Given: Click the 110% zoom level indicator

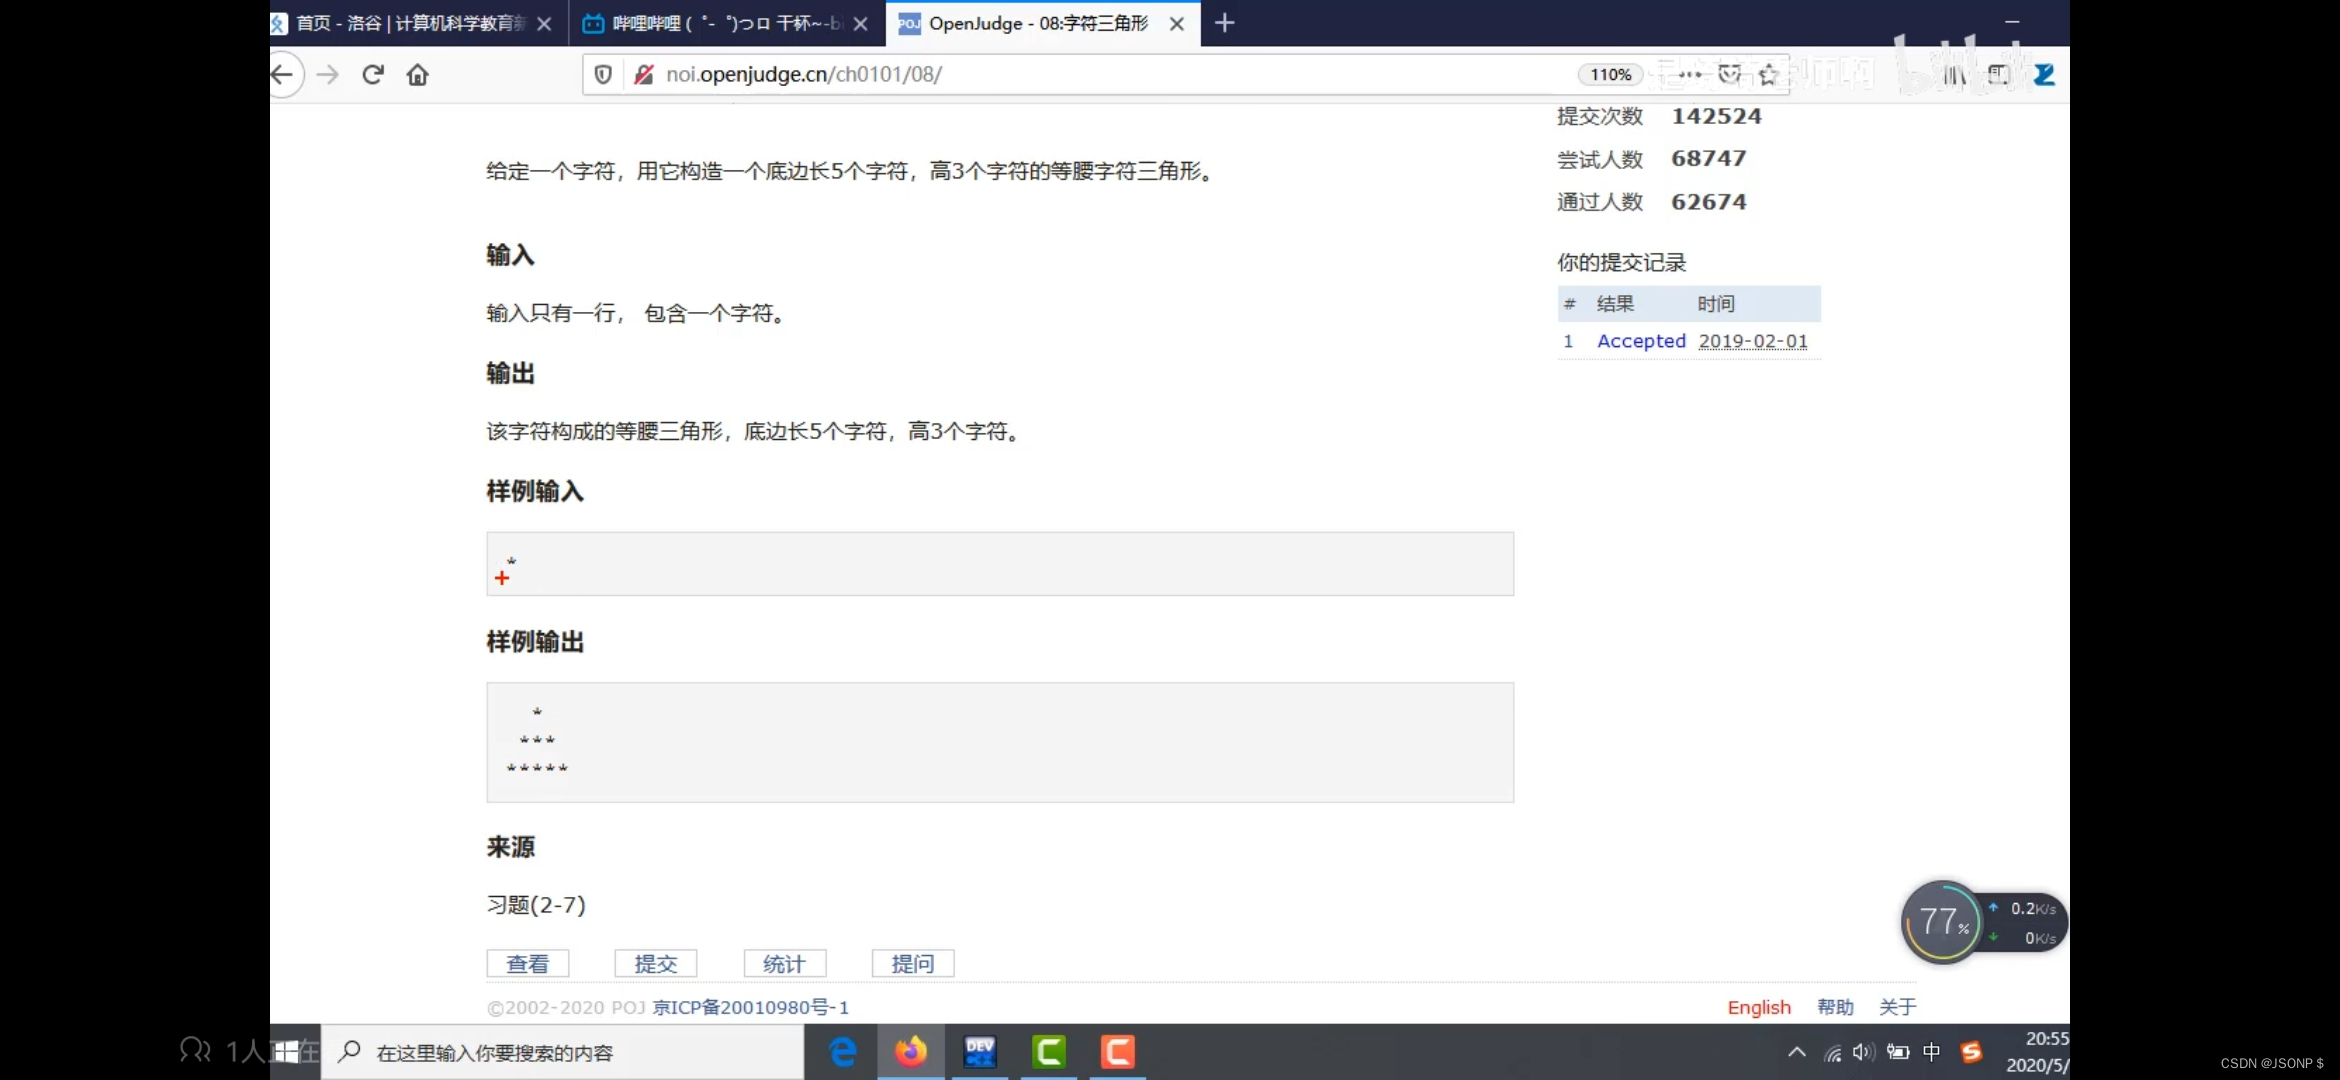Looking at the screenshot, I should pyautogui.click(x=1610, y=74).
